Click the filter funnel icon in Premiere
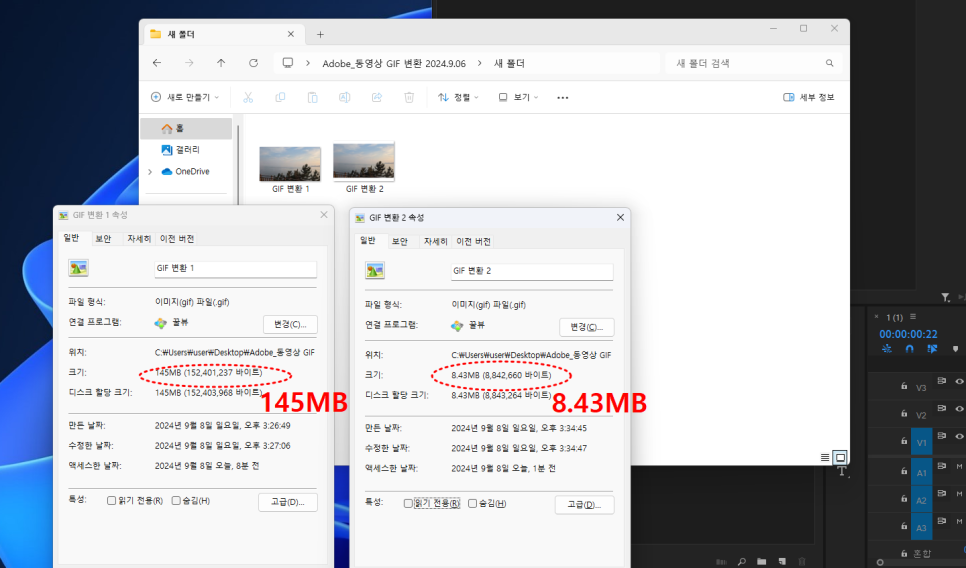Viewport: 966px width, 568px height. tap(946, 298)
